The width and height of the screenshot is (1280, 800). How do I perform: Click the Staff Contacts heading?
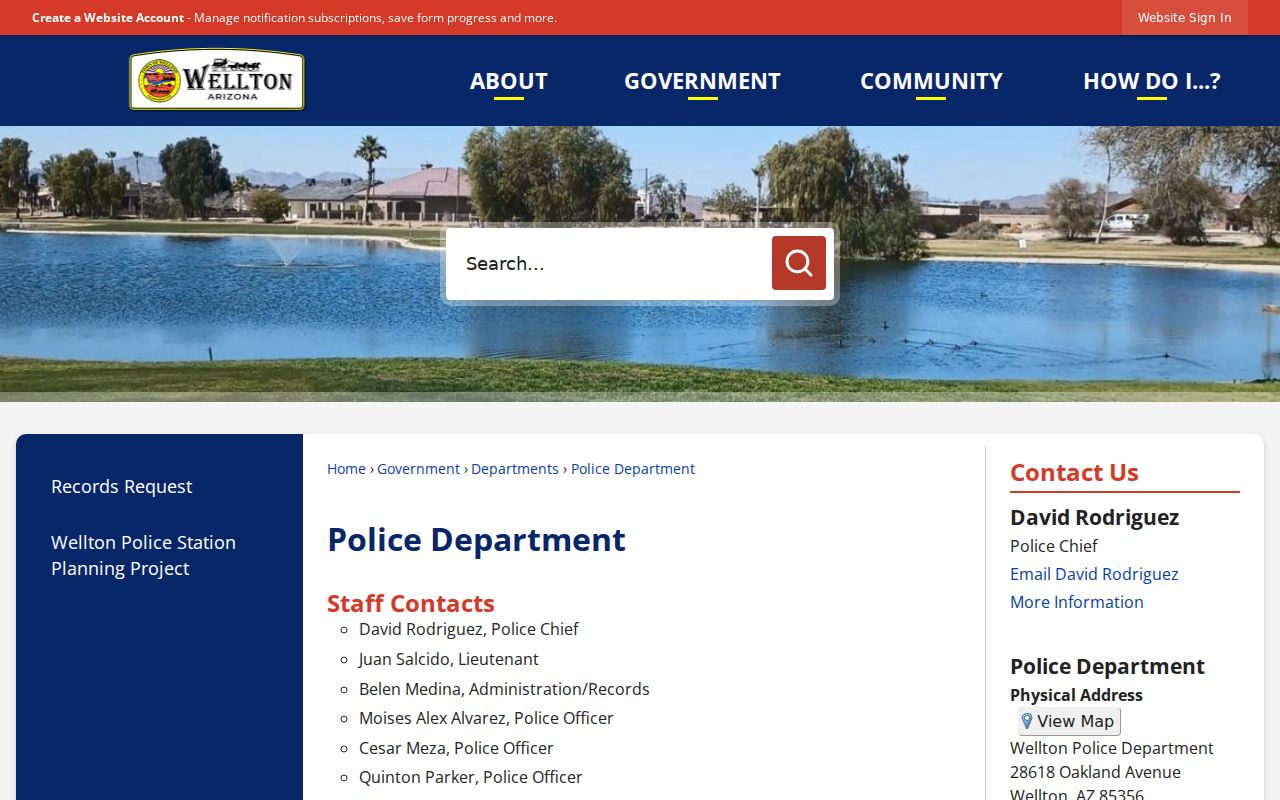[x=411, y=603]
